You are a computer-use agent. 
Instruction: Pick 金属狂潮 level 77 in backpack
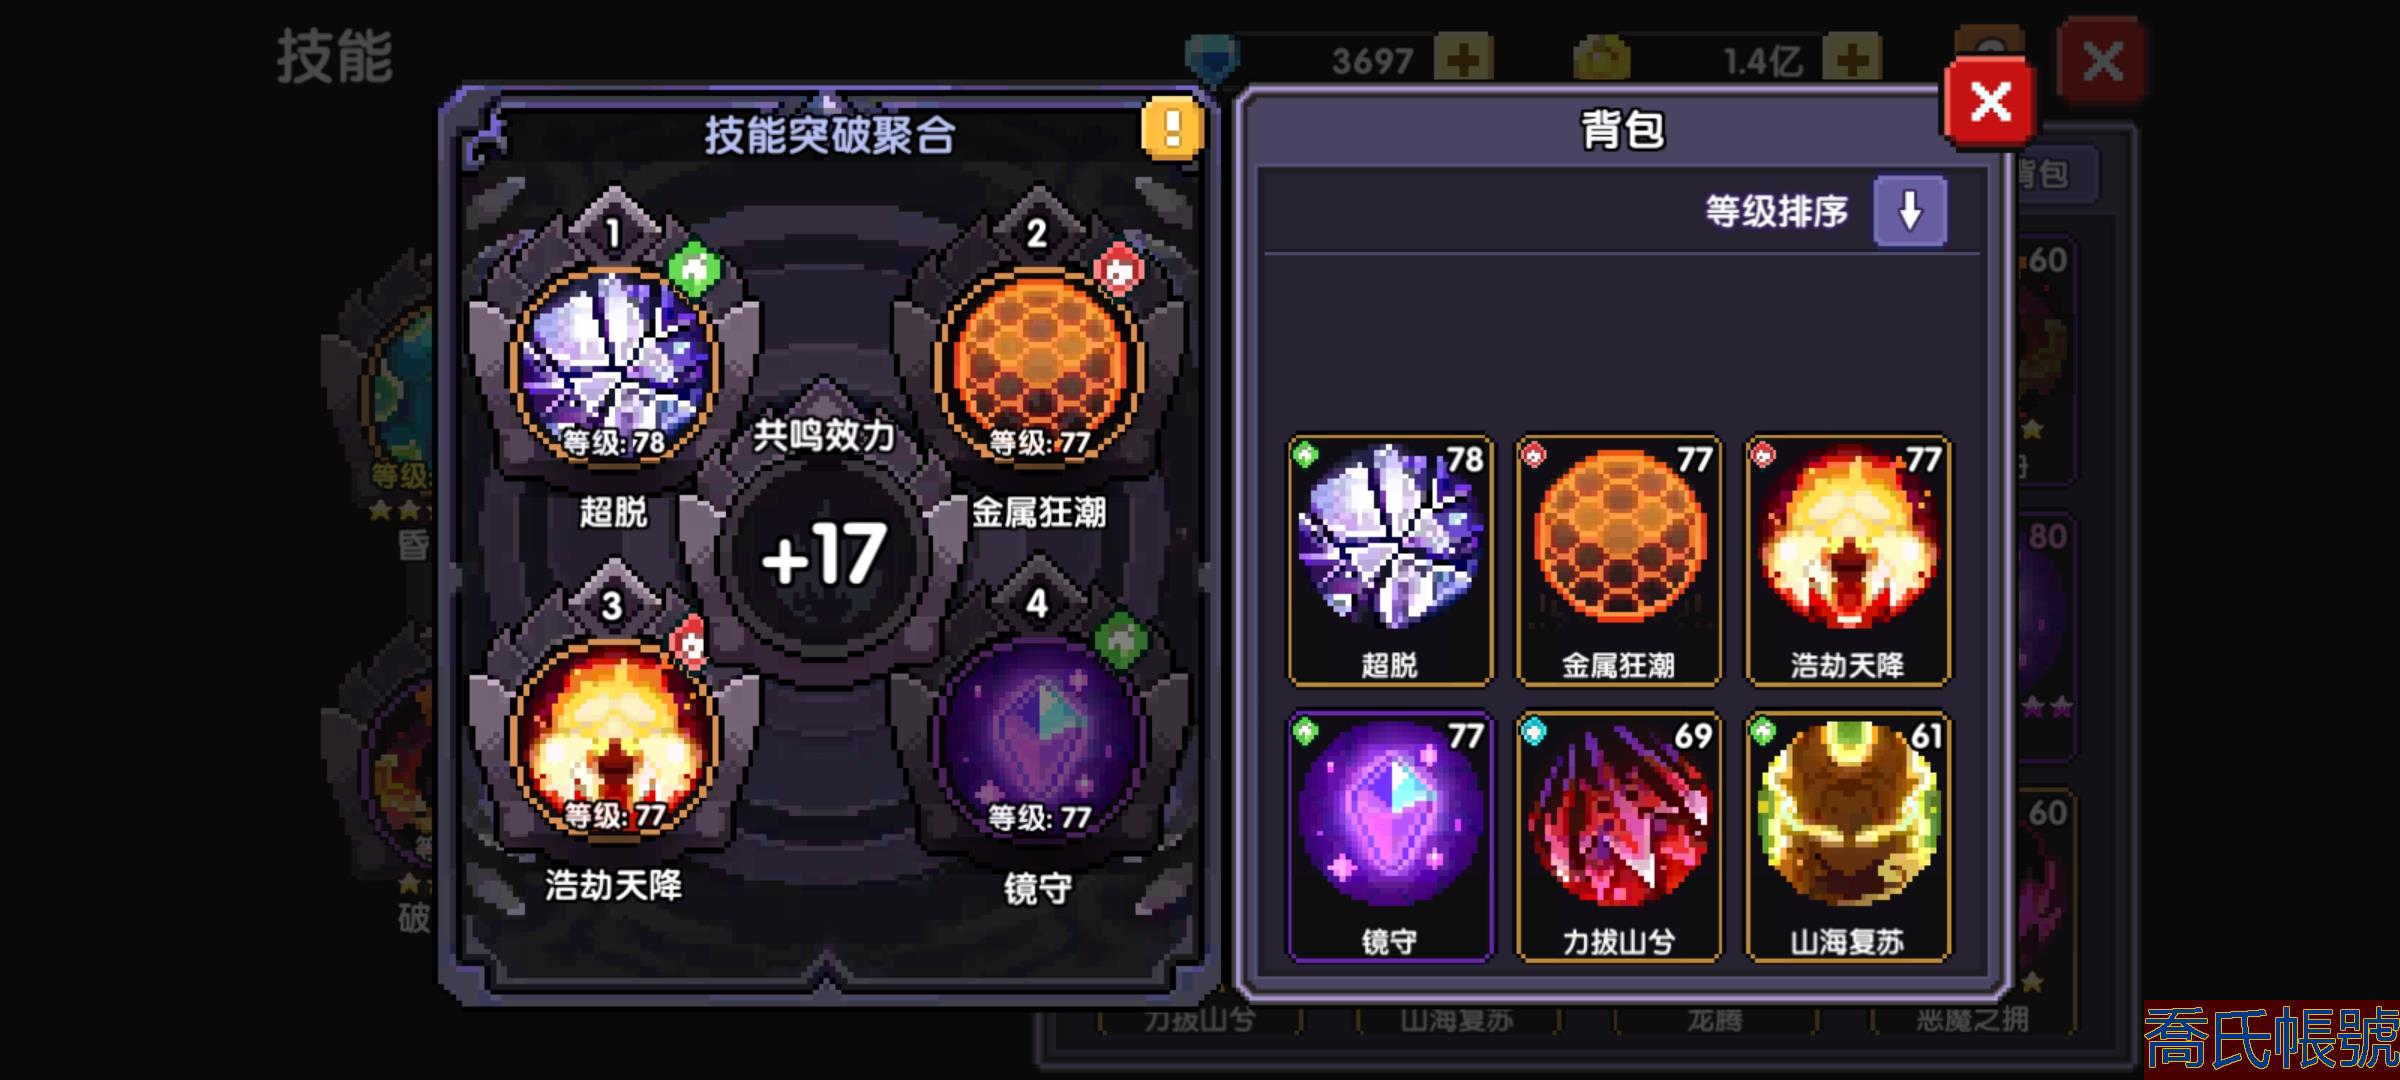pos(1619,560)
